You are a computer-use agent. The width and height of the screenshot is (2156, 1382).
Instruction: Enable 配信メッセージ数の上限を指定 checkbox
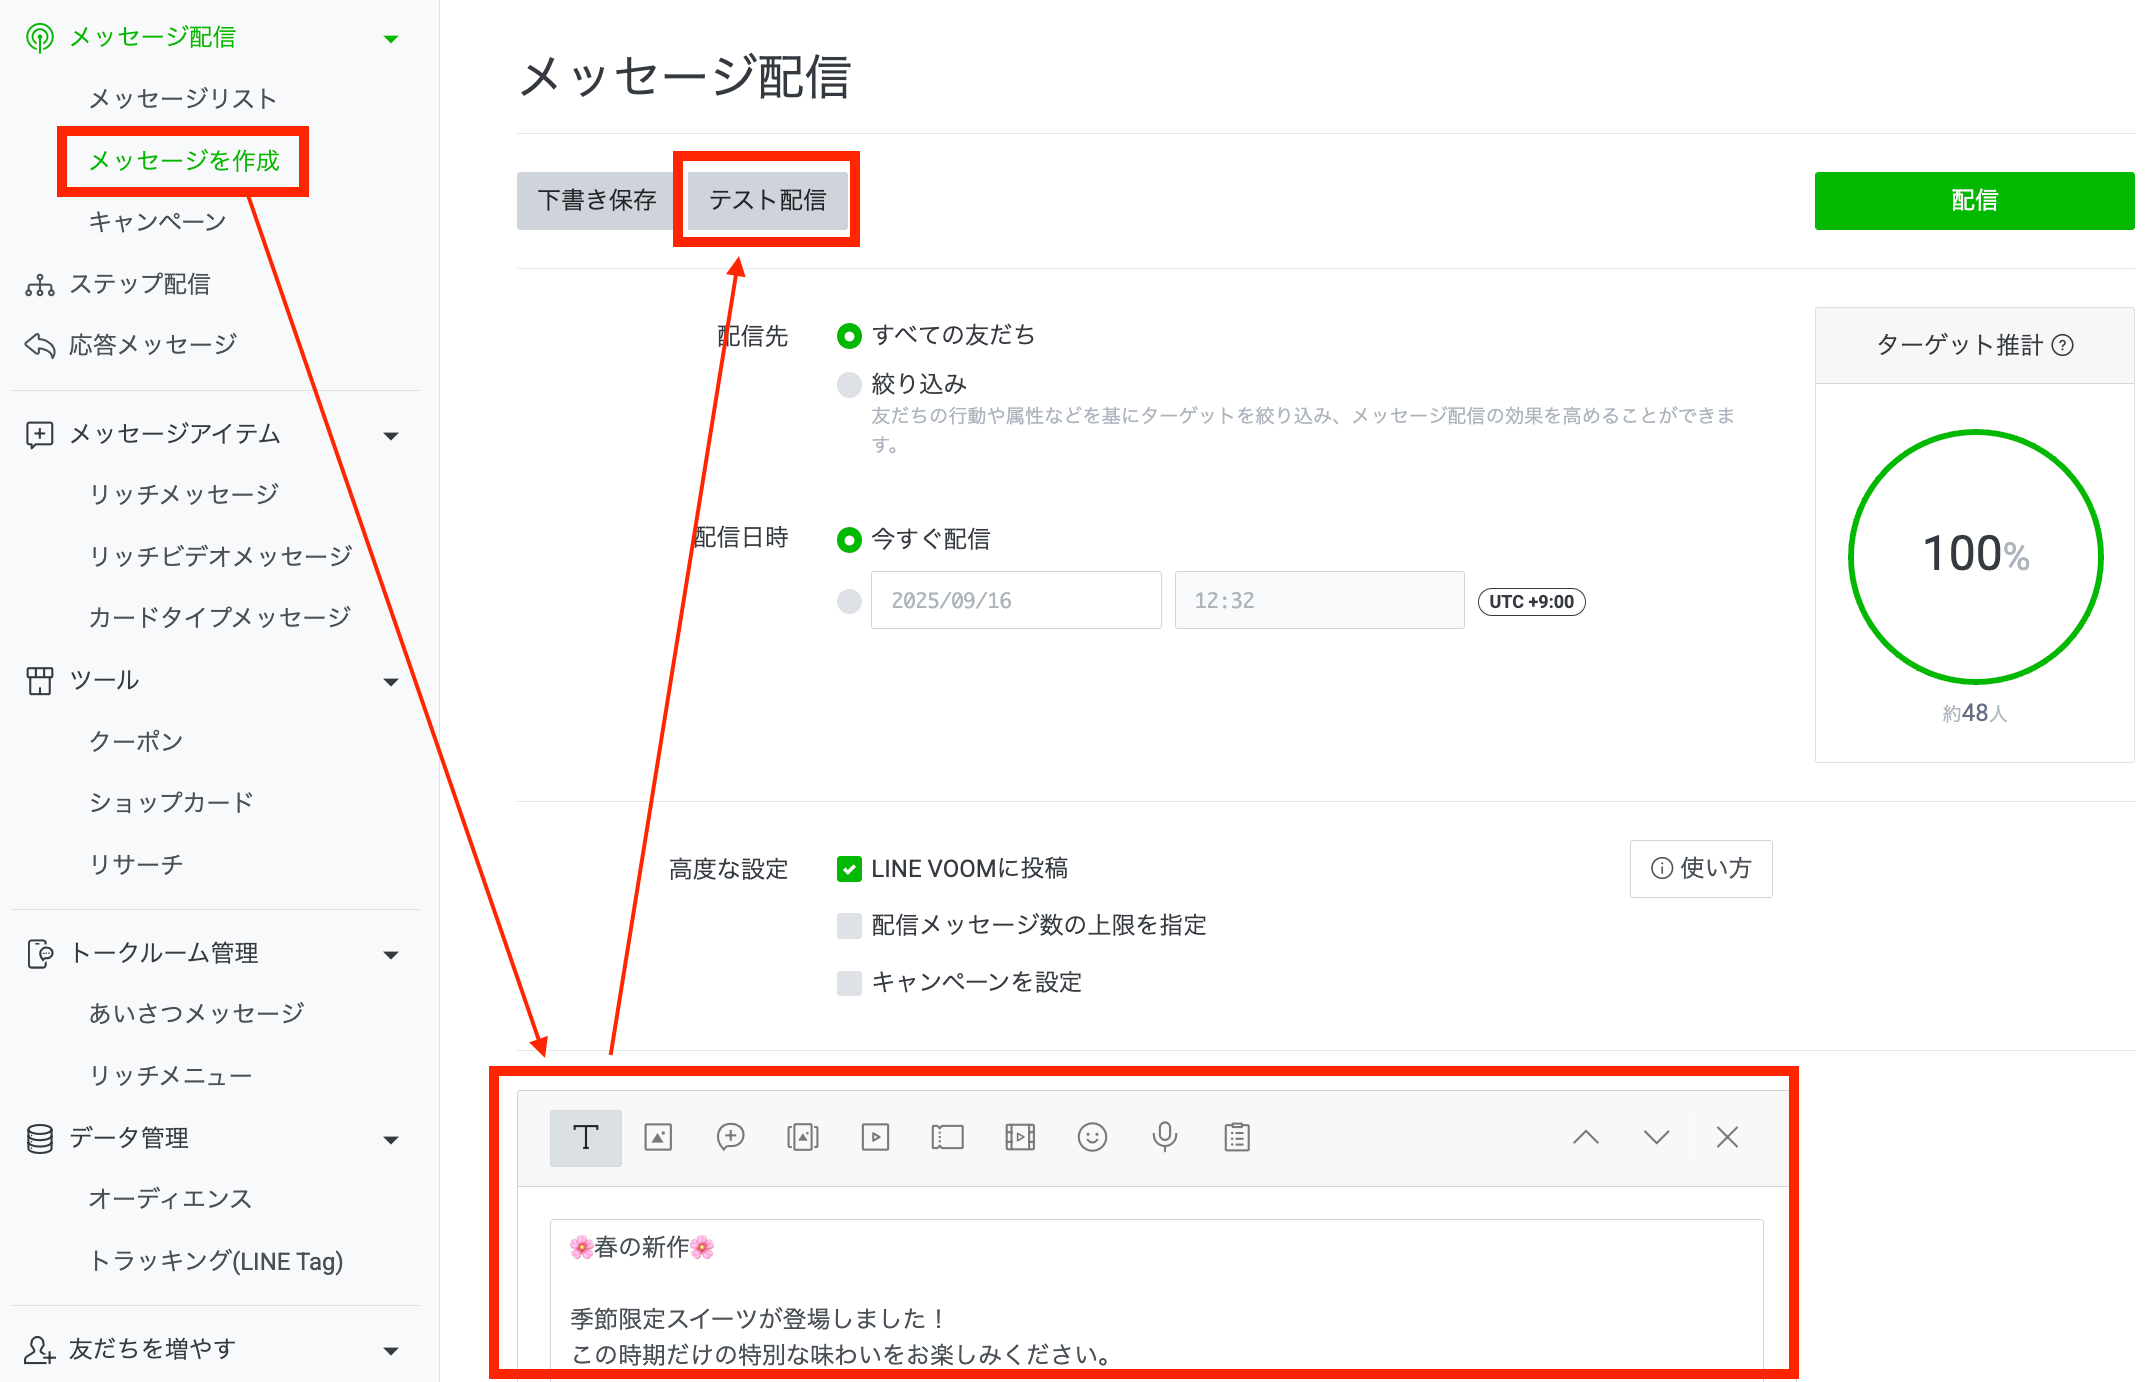849,926
